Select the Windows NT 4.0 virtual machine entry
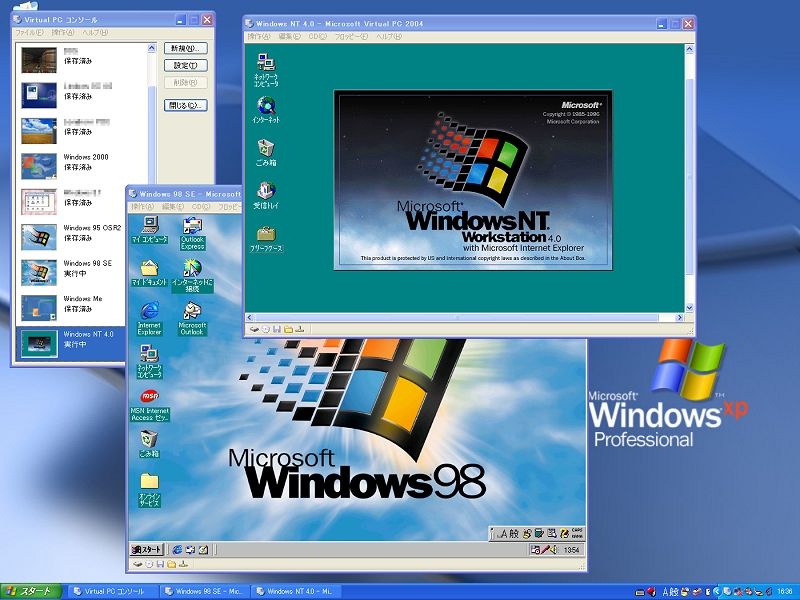 (x=71, y=343)
